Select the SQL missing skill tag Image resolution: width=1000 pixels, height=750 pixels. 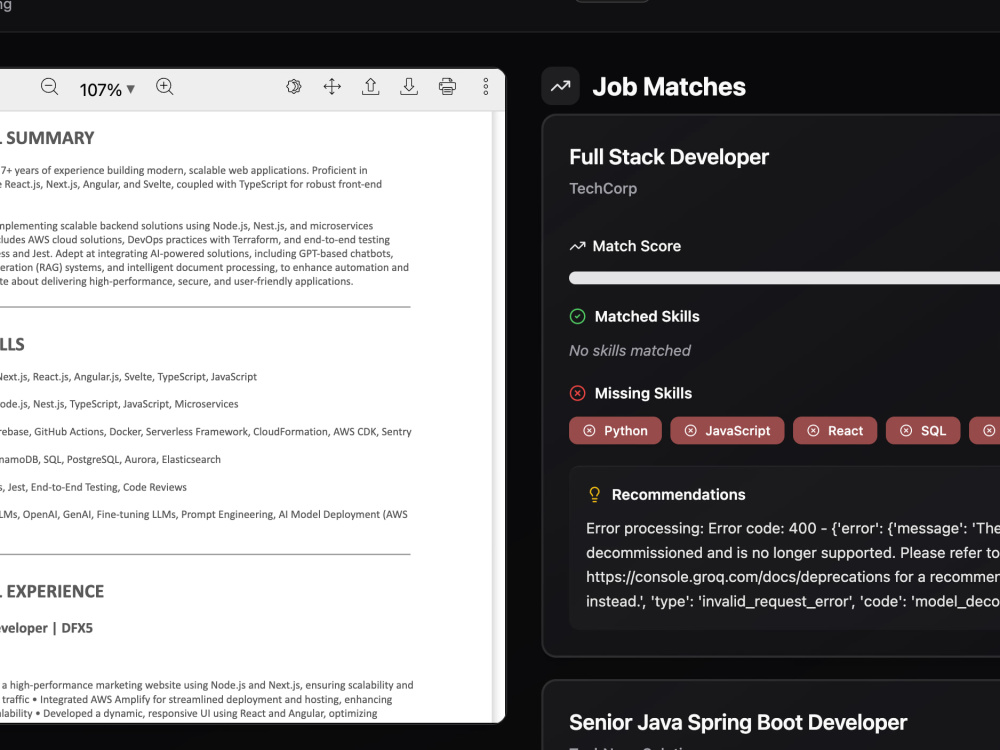click(923, 430)
